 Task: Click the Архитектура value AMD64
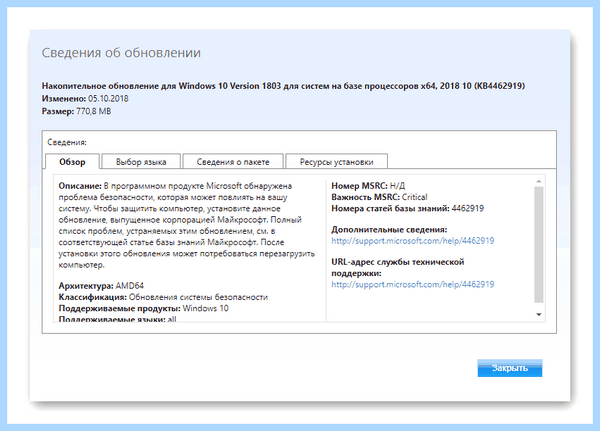[129, 286]
